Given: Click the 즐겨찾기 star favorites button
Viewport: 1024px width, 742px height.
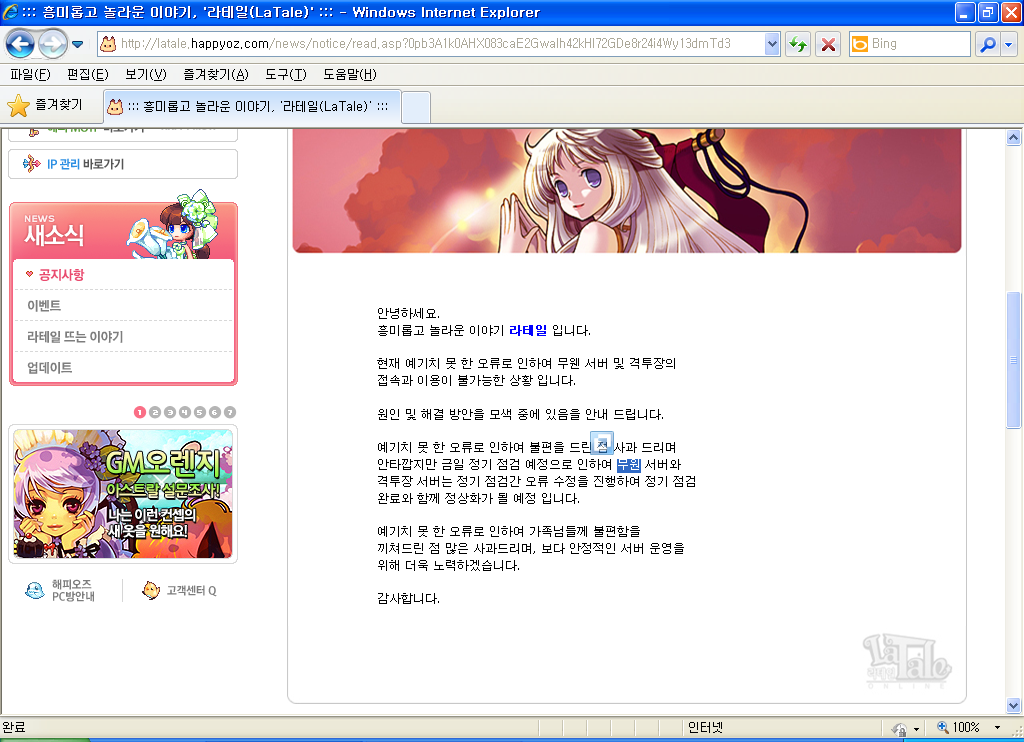Looking at the screenshot, I should [44, 105].
